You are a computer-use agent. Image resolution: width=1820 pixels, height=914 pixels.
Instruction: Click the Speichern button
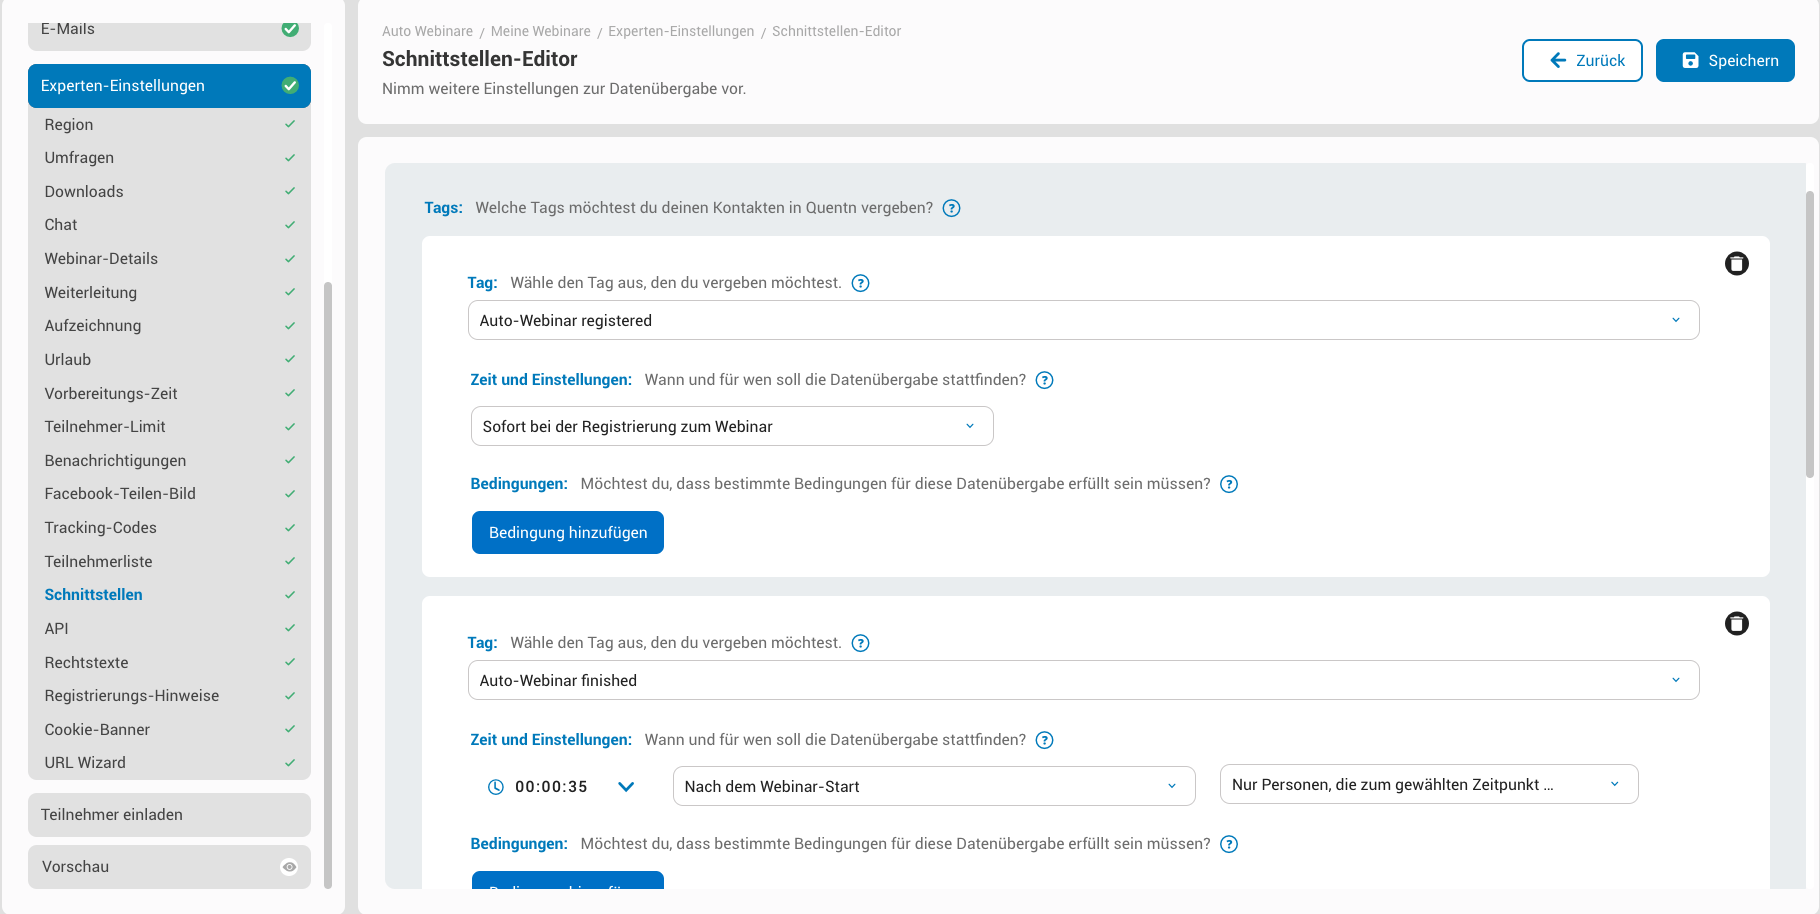(x=1724, y=61)
